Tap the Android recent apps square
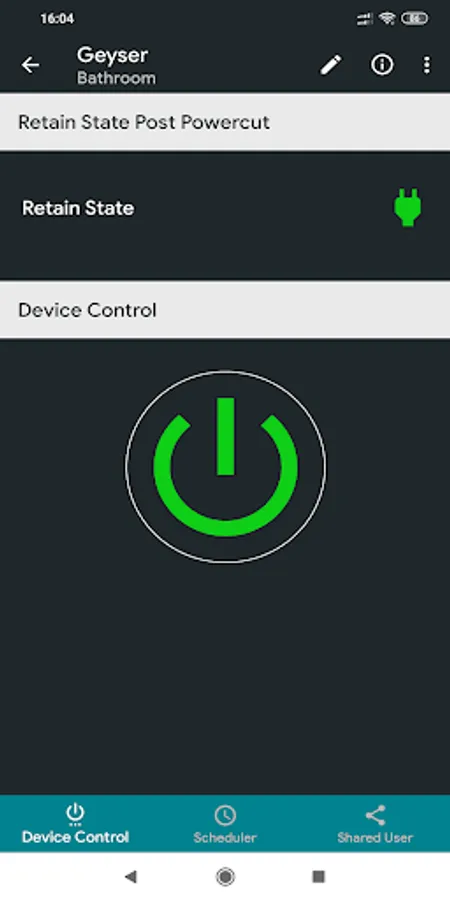This screenshot has width=450, height=900. [x=319, y=876]
